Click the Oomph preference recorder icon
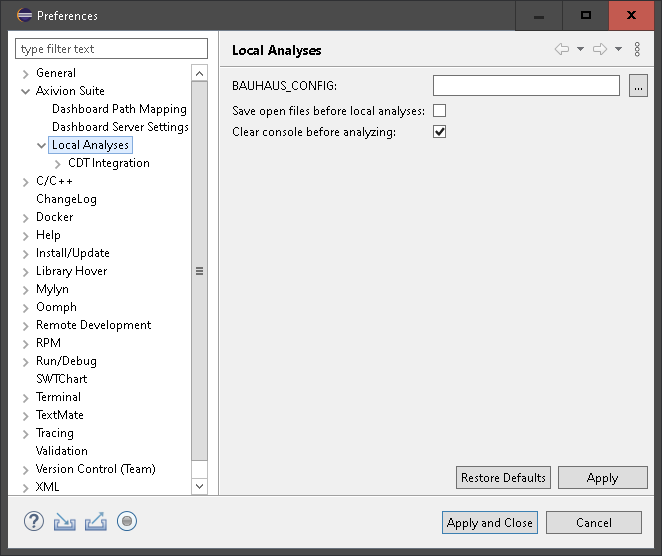 pyautogui.click(x=127, y=521)
